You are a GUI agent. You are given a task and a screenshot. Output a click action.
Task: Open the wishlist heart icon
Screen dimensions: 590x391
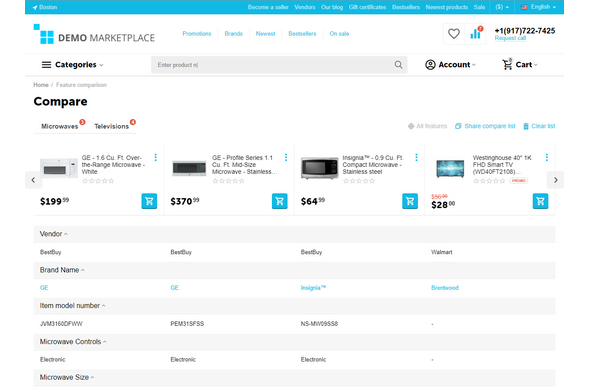pyautogui.click(x=453, y=34)
